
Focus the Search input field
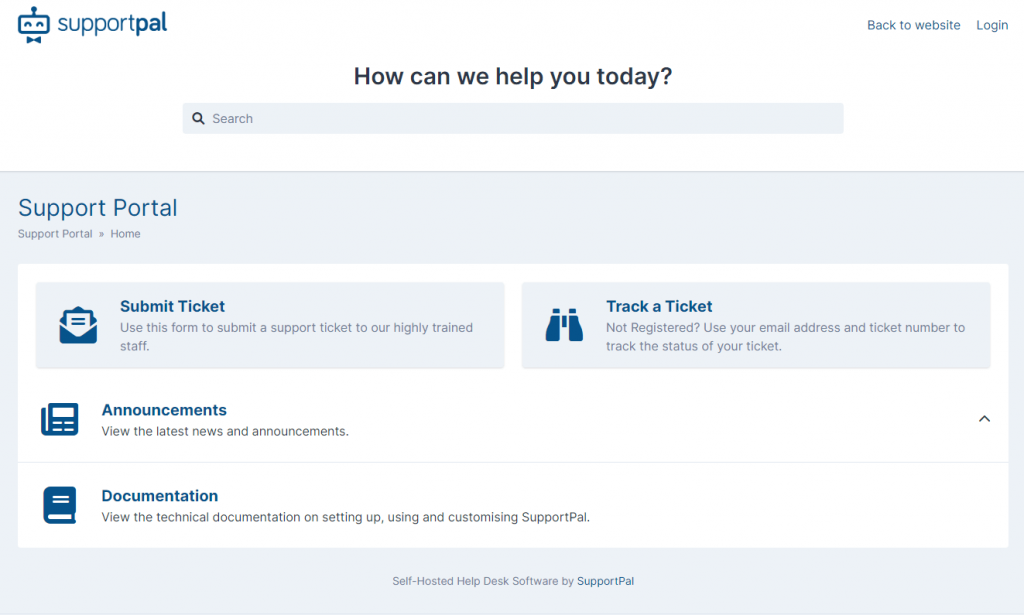tap(513, 118)
